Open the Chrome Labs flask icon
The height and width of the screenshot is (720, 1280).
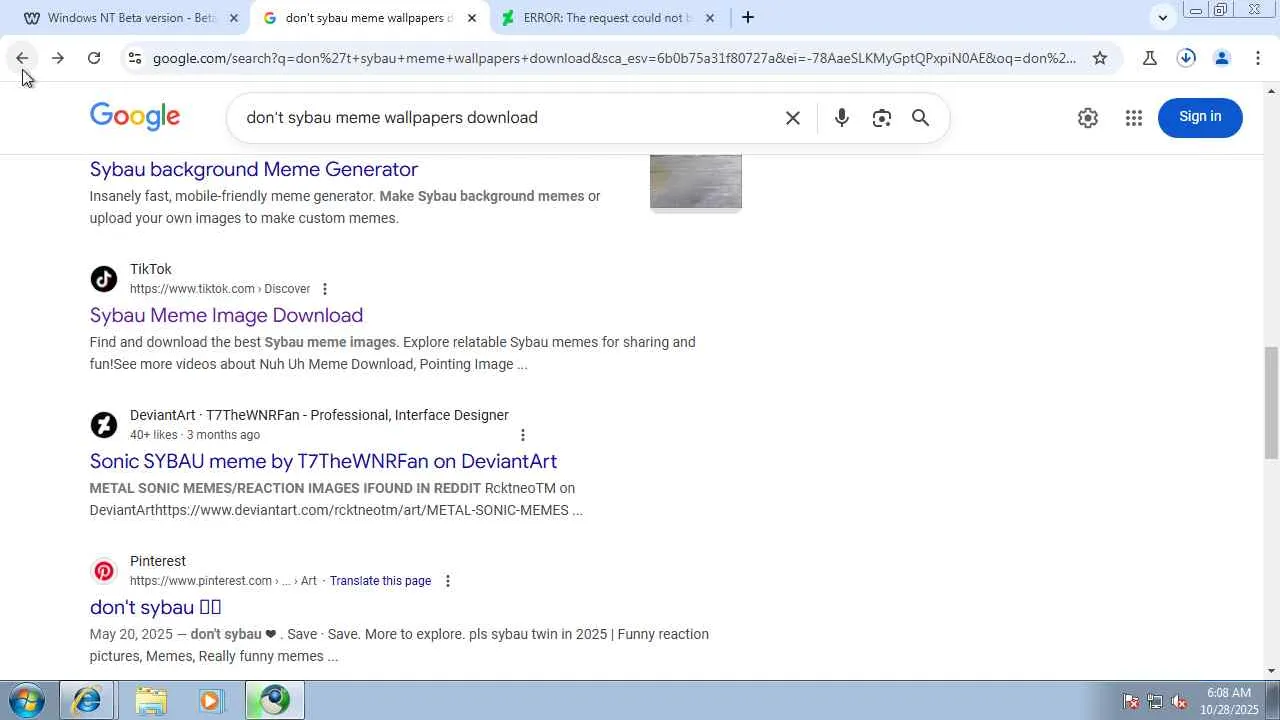(1150, 58)
